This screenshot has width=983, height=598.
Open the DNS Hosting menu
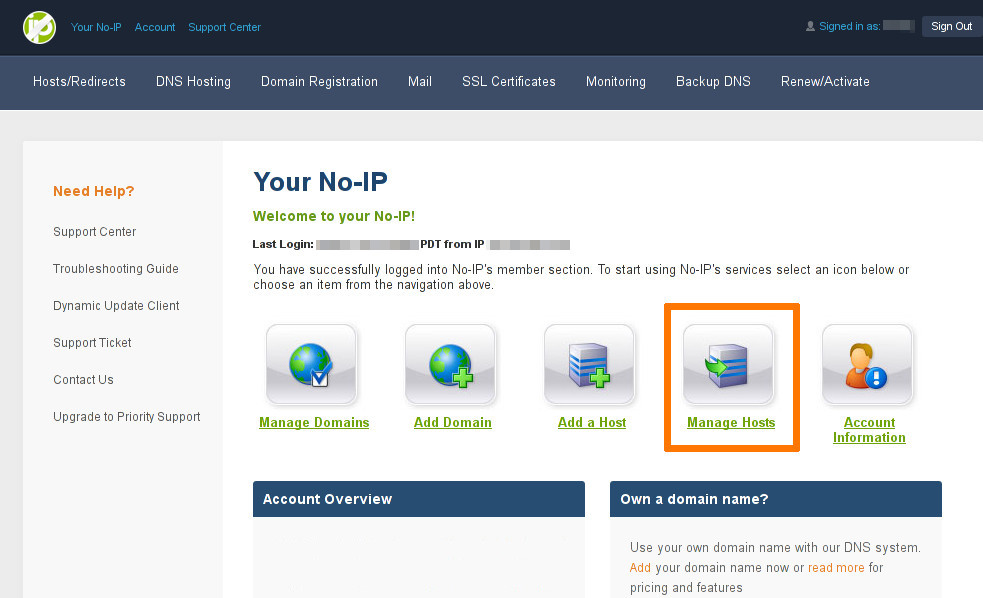pos(193,81)
